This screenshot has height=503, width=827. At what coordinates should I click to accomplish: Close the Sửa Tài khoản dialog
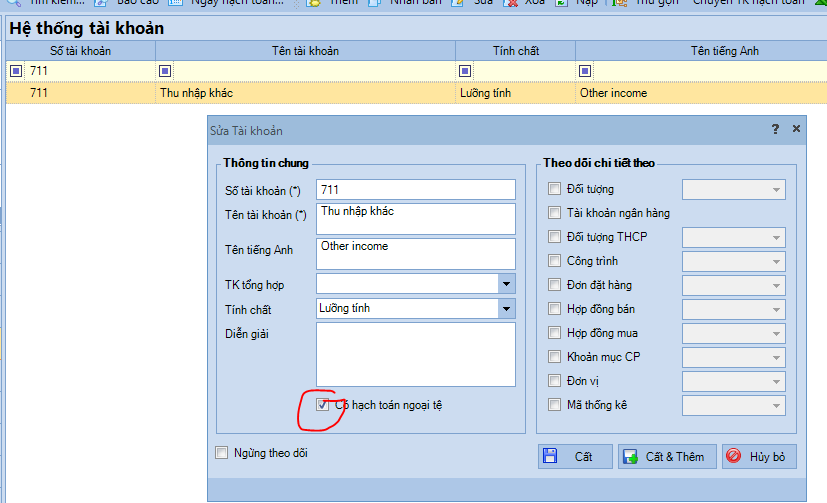coord(796,130)
